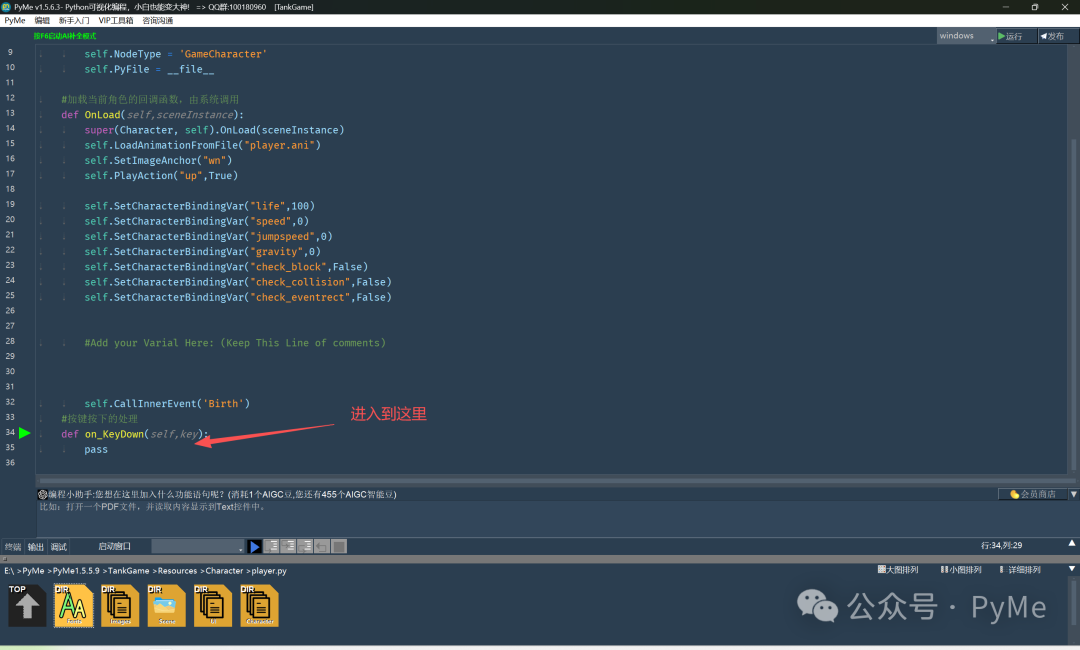Click the PyMe app logo in title bar
Screen dimensions: 1080x650
6,7
